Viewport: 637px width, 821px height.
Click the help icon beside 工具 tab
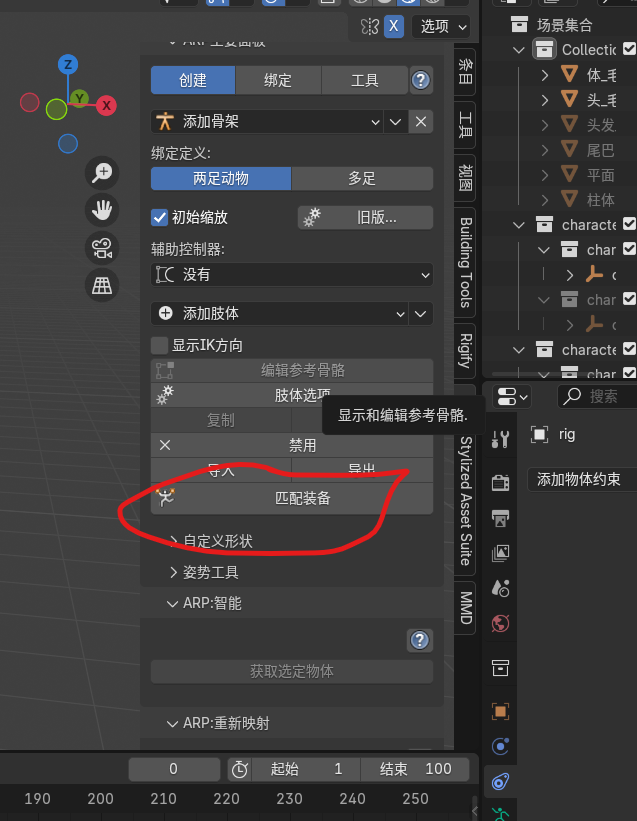coord(420,80)
